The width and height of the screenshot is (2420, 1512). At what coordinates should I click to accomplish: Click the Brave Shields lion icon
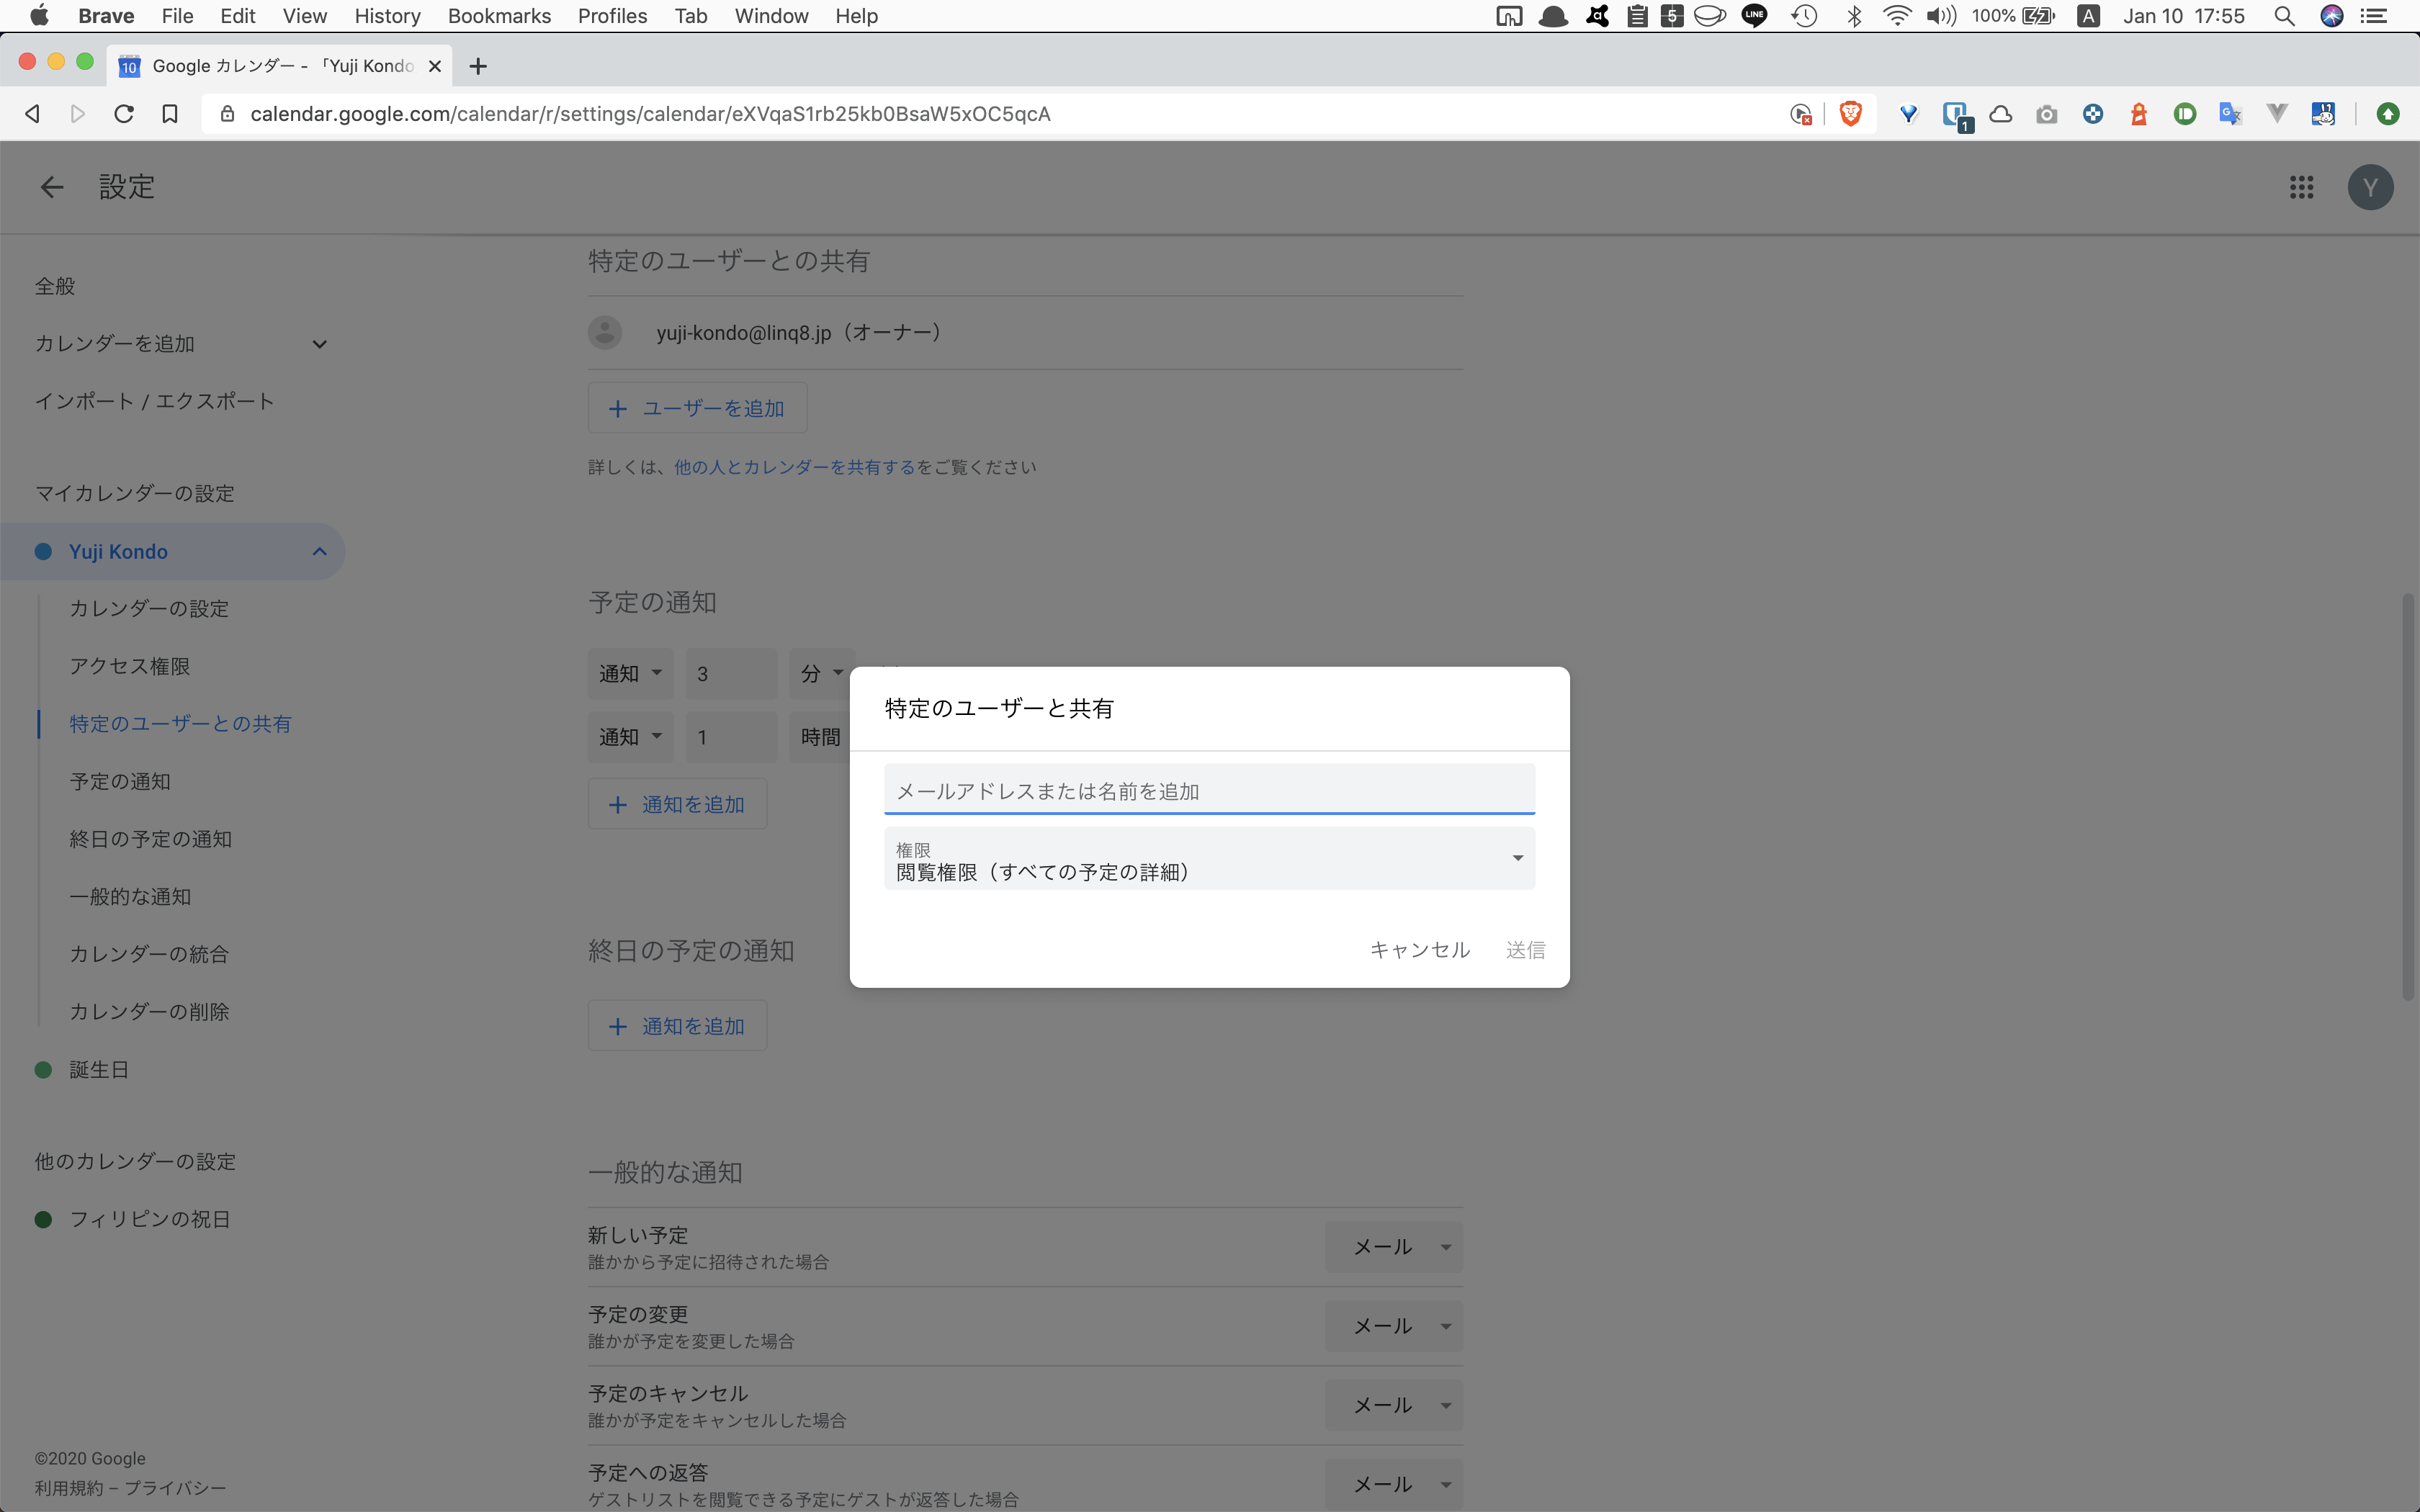click(x=1850, y=113)
